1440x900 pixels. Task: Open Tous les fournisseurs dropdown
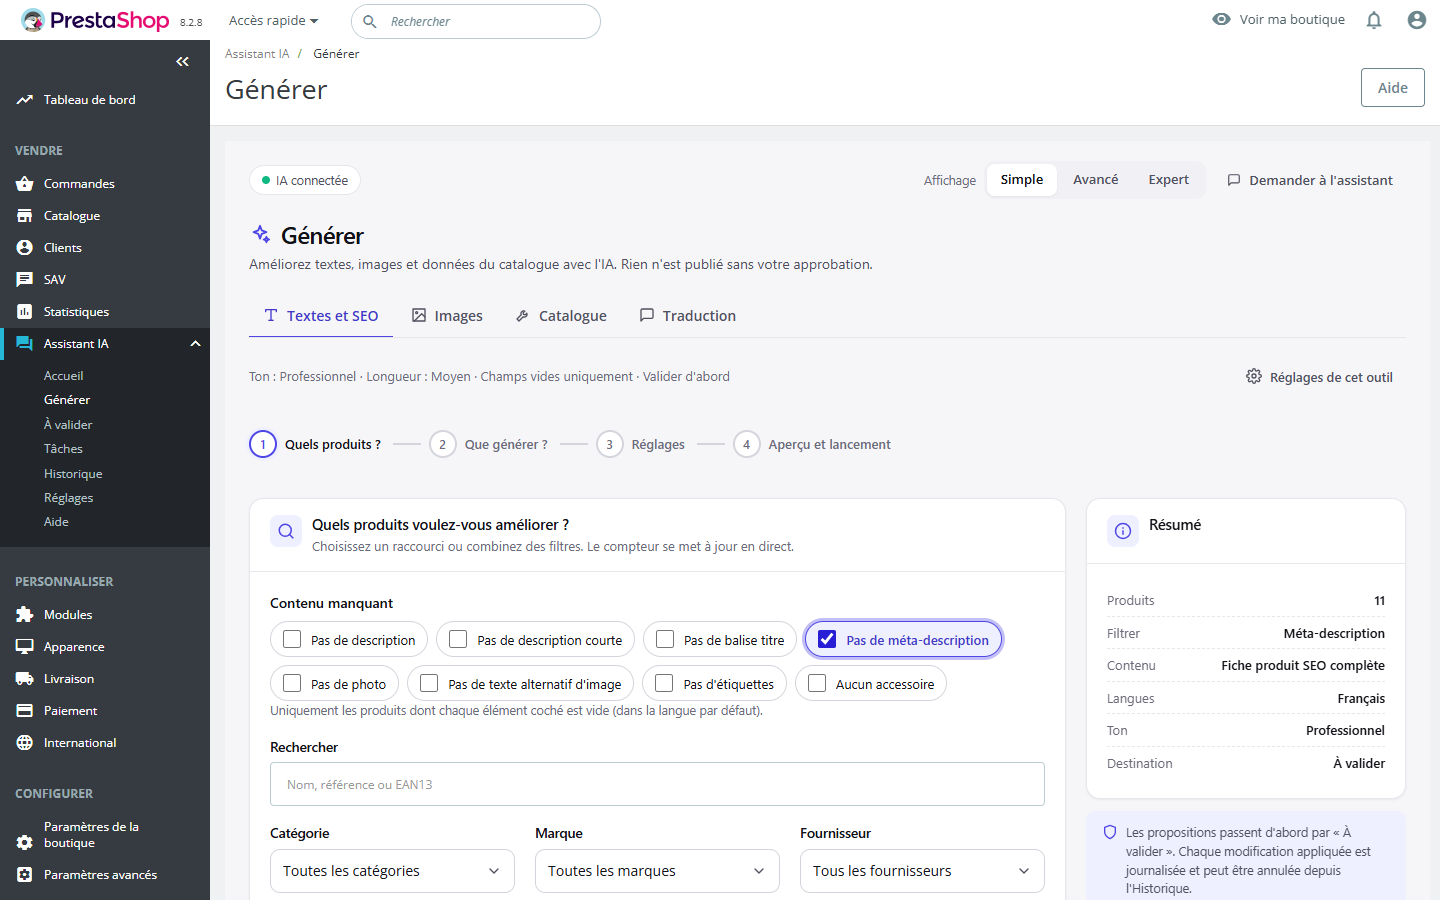click(x=922, y=871)
